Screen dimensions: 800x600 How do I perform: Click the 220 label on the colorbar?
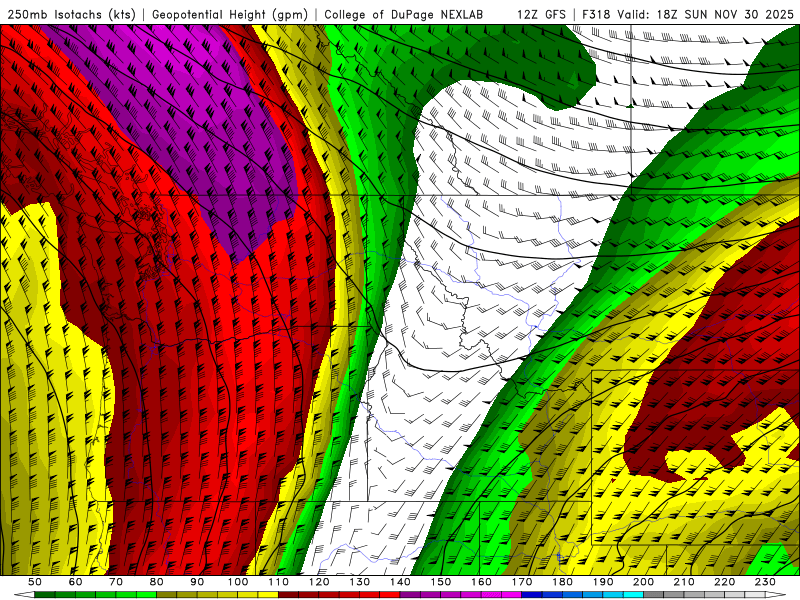pyautogui.click(x=725, y=582)
